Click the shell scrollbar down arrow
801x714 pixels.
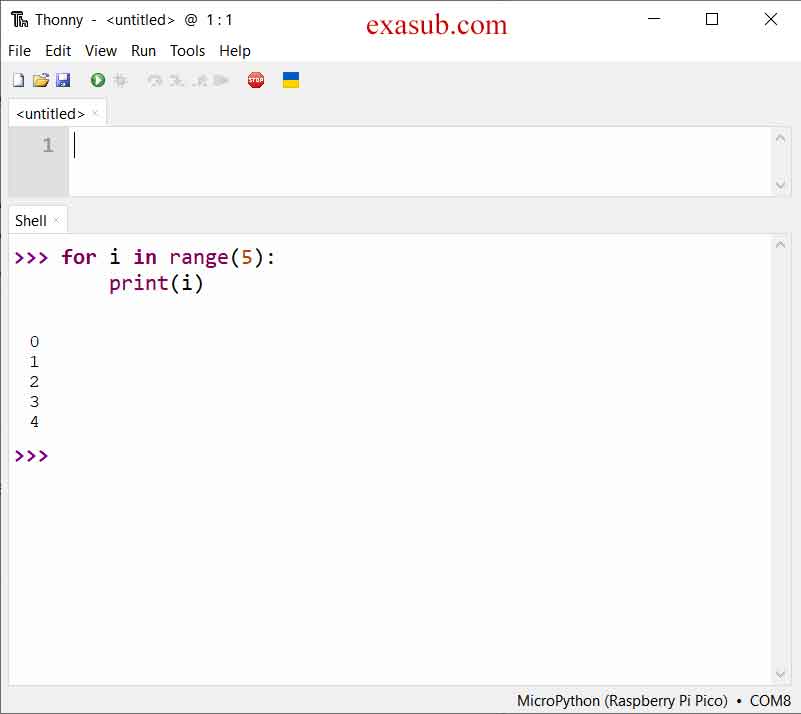click(781, 673)
